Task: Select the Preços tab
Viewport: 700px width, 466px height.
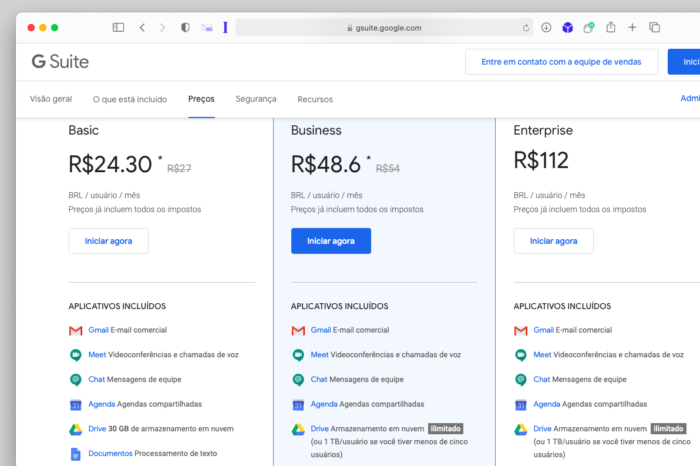Action: coord(201,99)
